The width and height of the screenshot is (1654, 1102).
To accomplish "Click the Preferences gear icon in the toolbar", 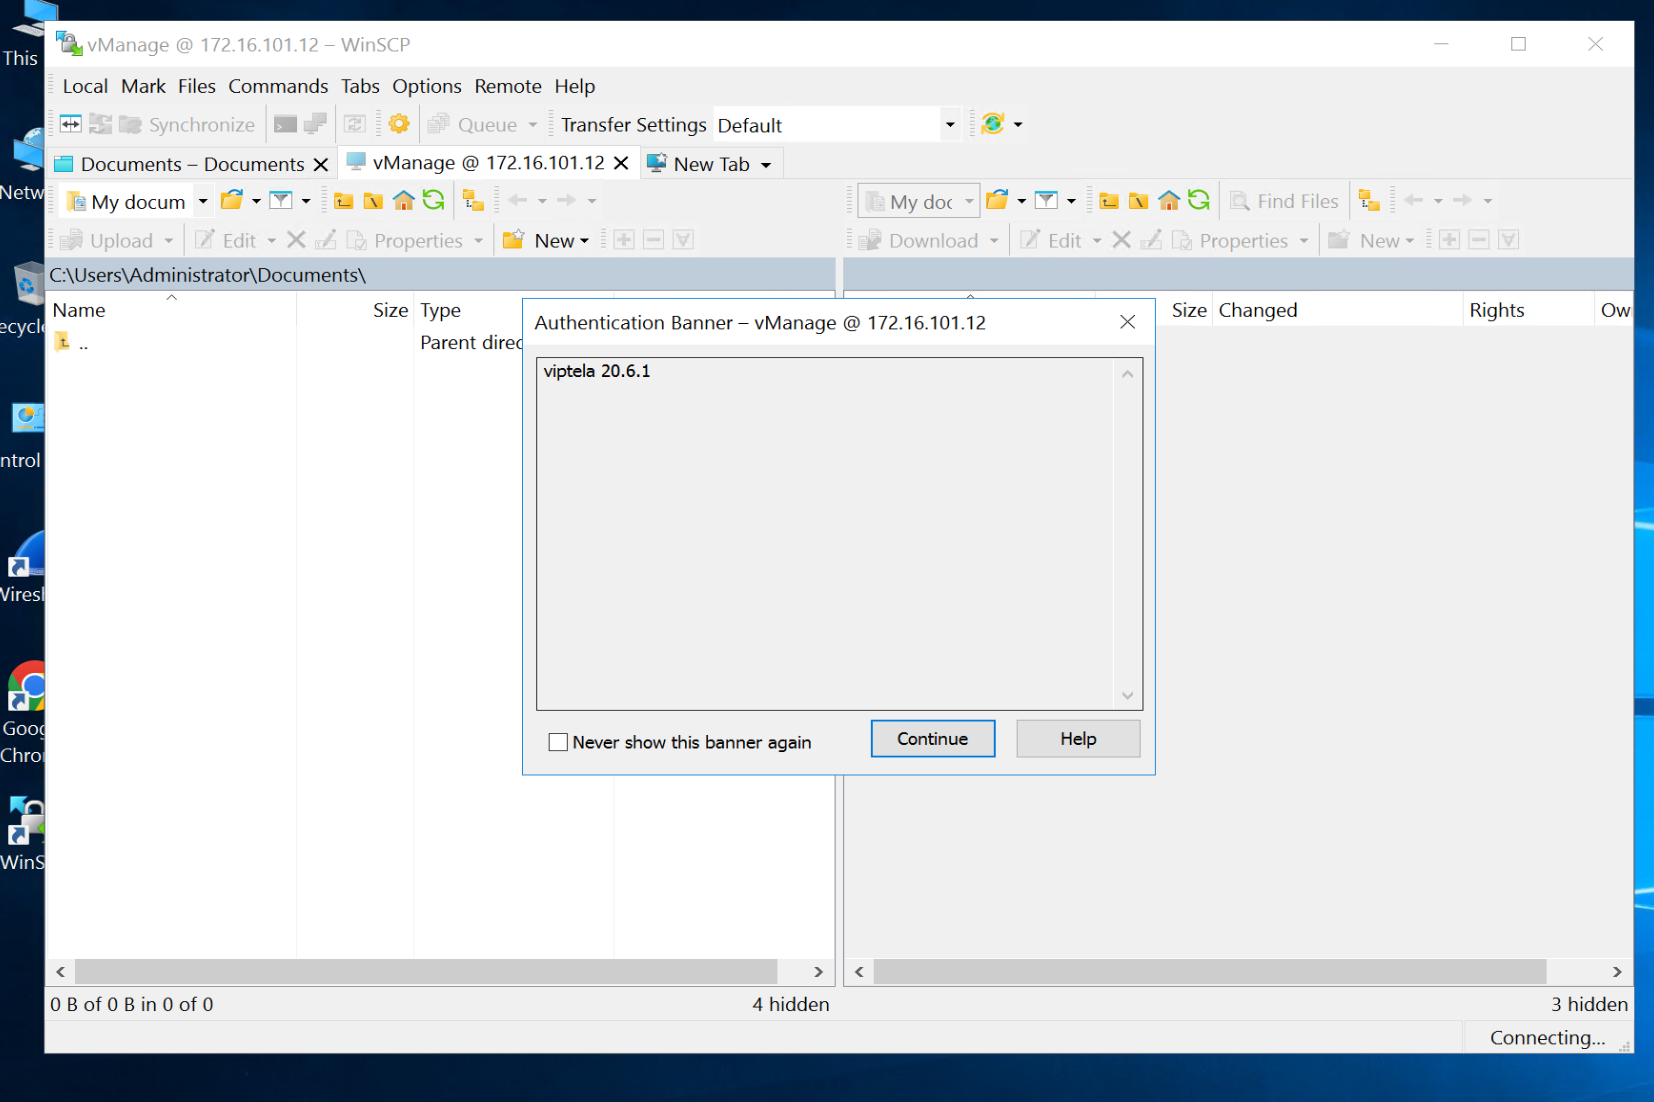I will pyautogui.click(x=399, y=124).
